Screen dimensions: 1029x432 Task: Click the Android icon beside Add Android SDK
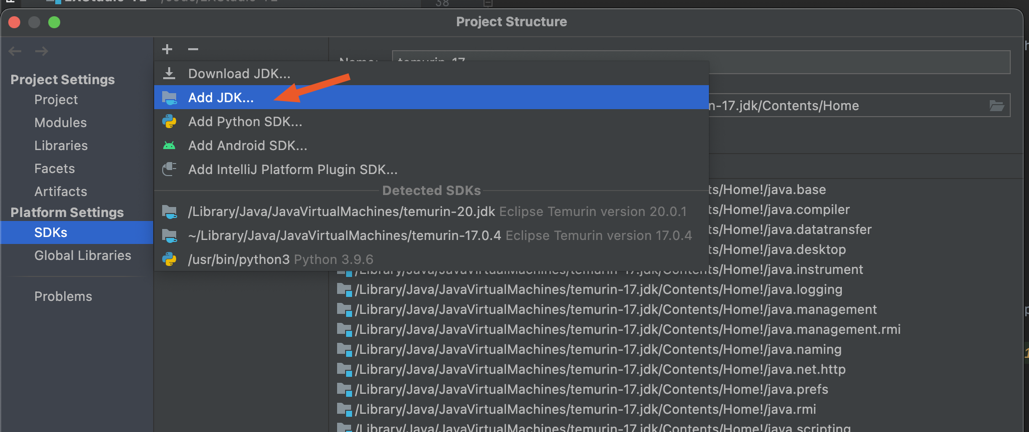tap(169, 145)
